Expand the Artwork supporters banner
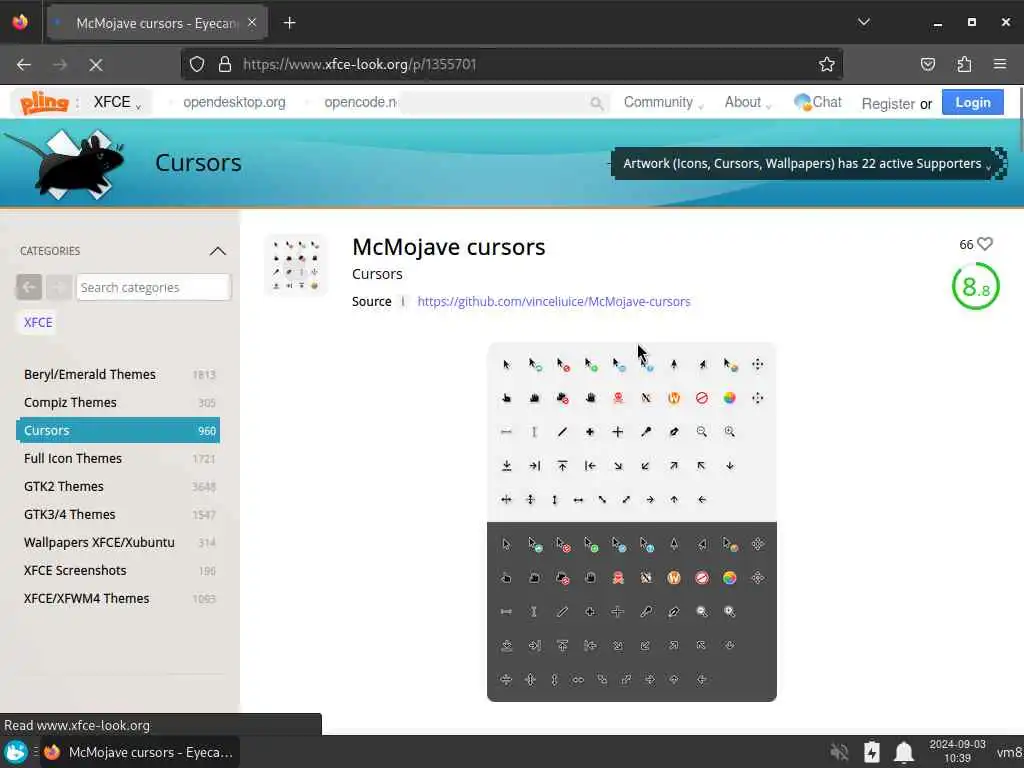The width and height of the screenshot is (1024, 768). coord(805,163)
